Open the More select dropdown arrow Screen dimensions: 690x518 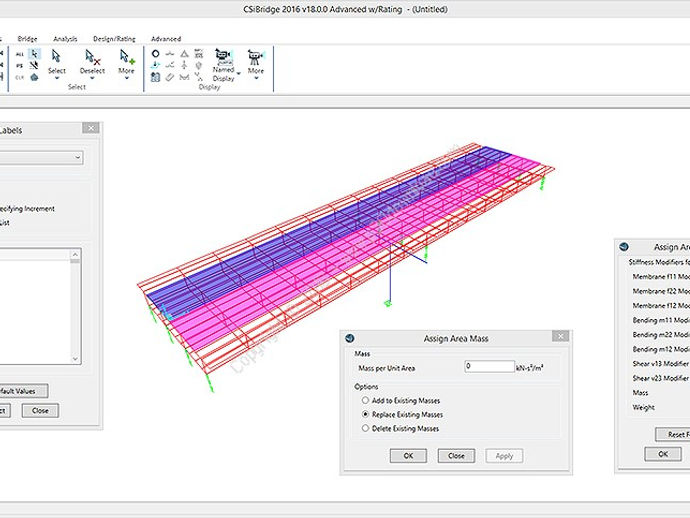pos(127,78)
